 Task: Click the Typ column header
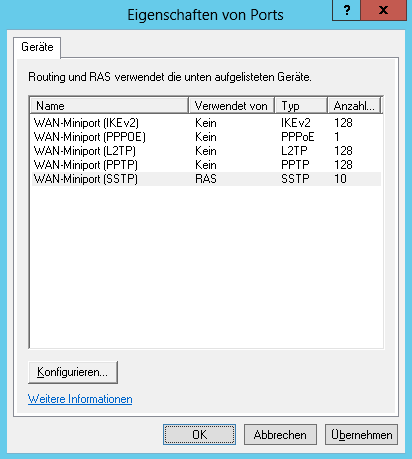tap(301, 106)
